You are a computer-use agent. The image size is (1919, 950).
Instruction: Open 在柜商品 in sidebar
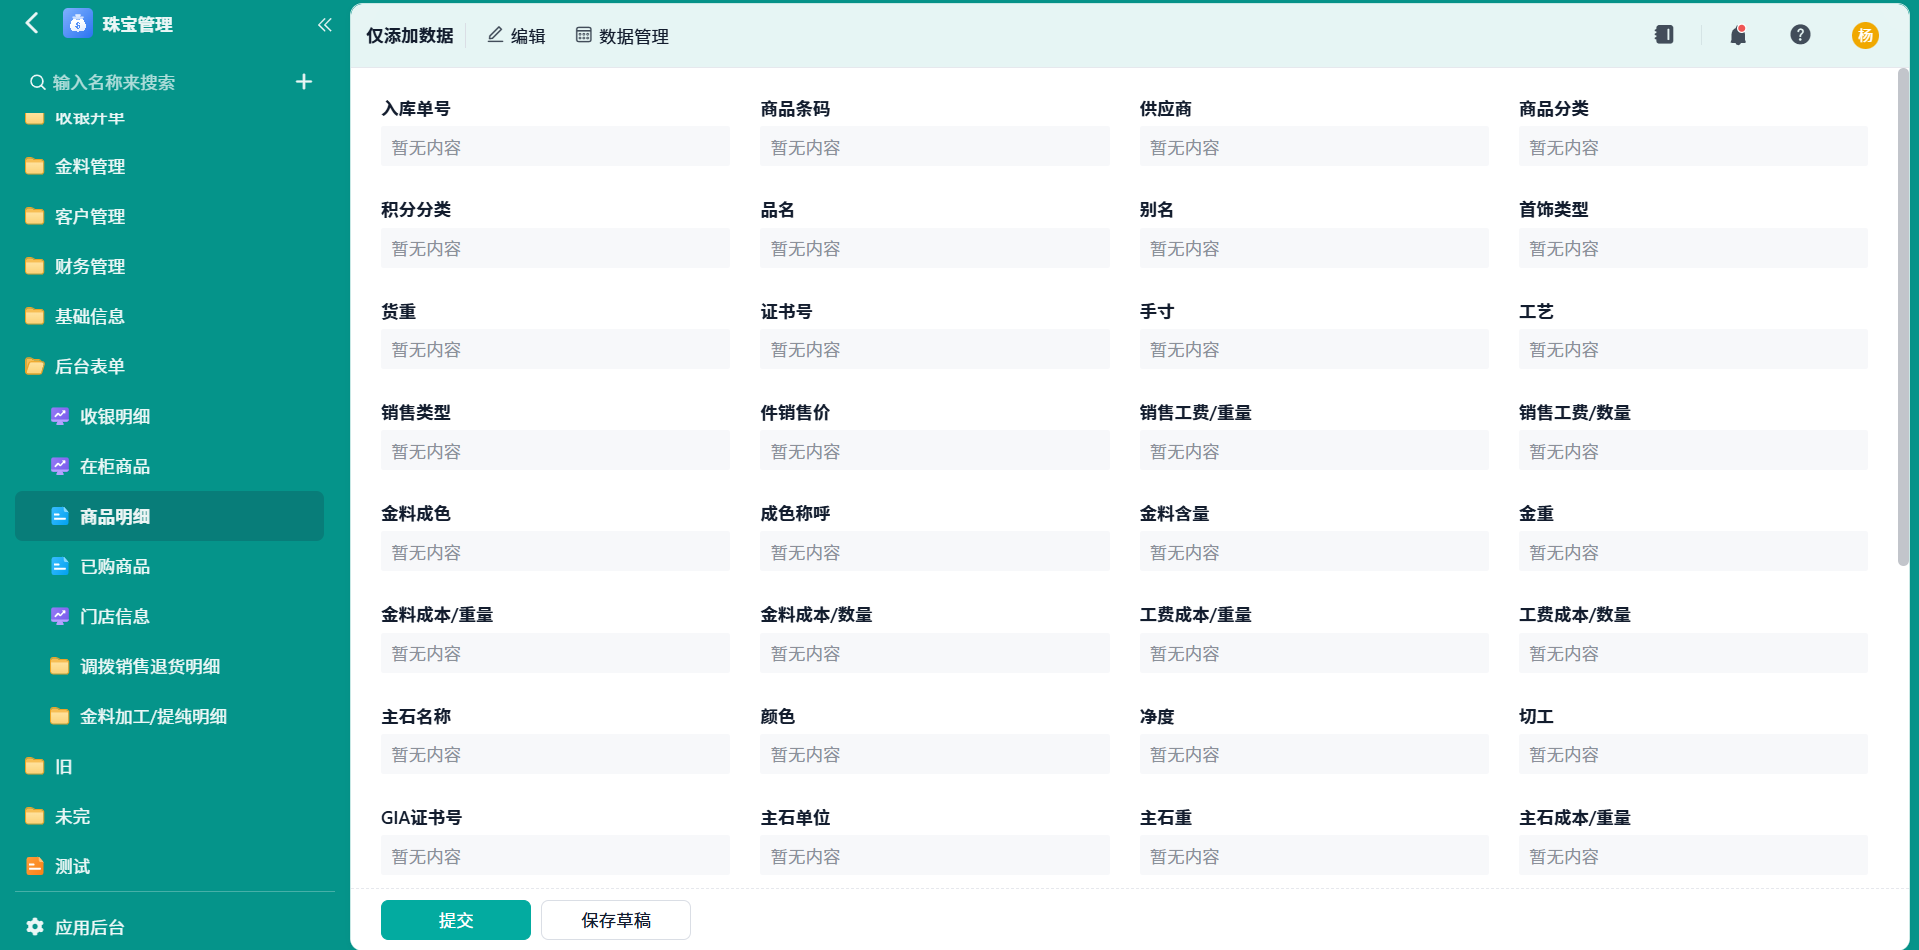169,466
